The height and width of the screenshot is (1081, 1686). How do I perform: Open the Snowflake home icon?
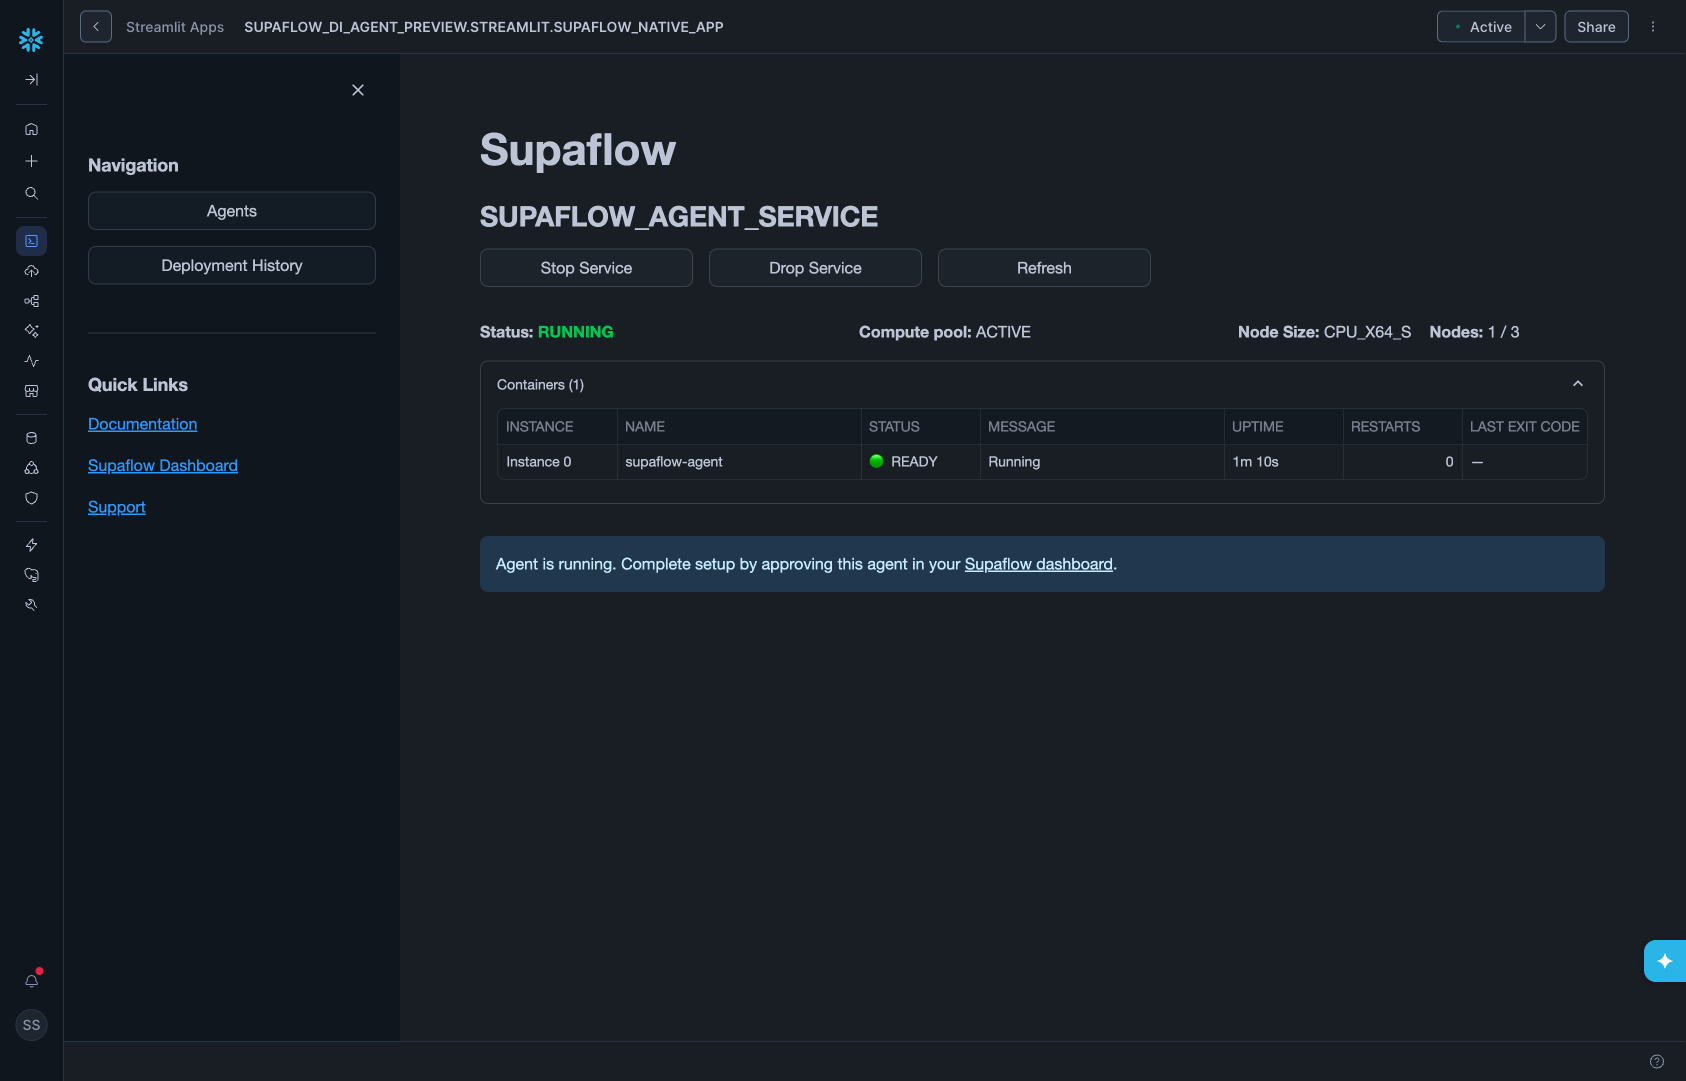point(31,129)
